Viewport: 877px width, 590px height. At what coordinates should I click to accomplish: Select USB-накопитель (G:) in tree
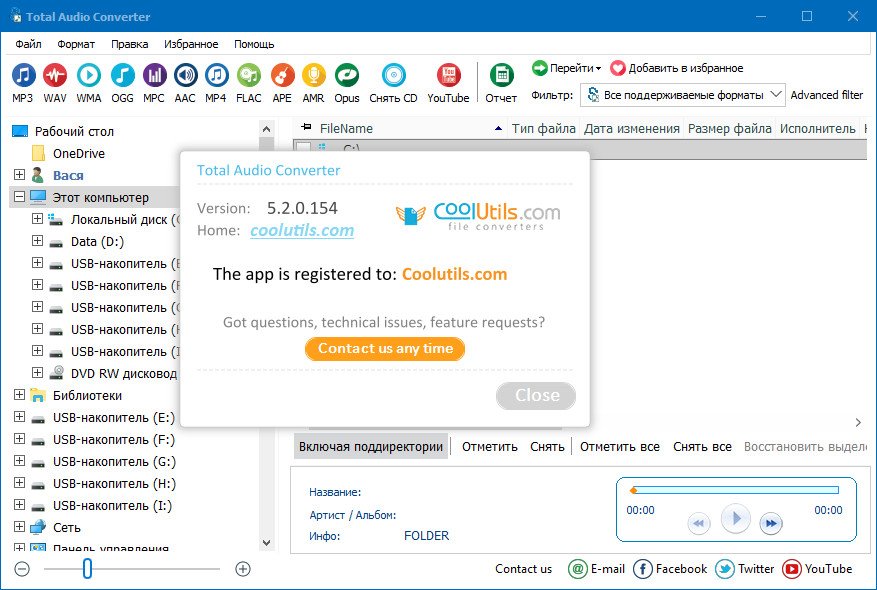tap(115, 462)
